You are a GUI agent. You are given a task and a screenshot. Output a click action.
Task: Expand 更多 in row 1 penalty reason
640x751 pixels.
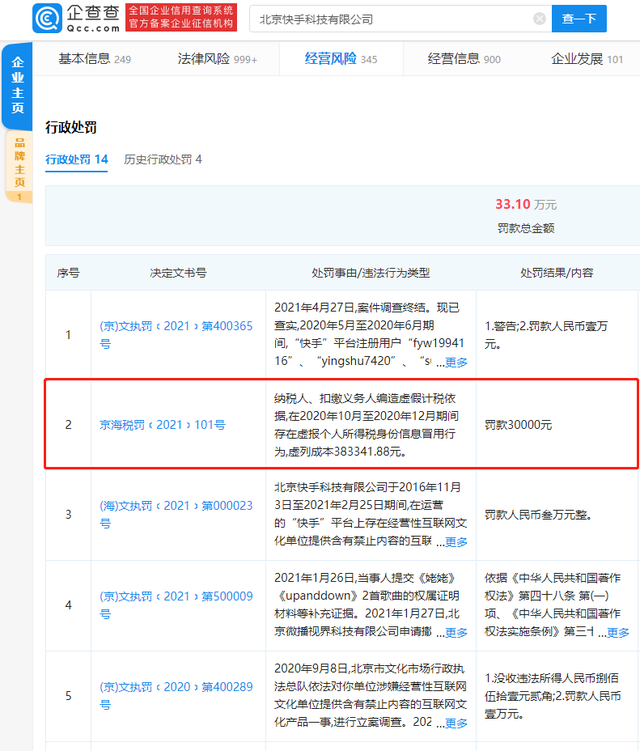click(x=456, y=362)
